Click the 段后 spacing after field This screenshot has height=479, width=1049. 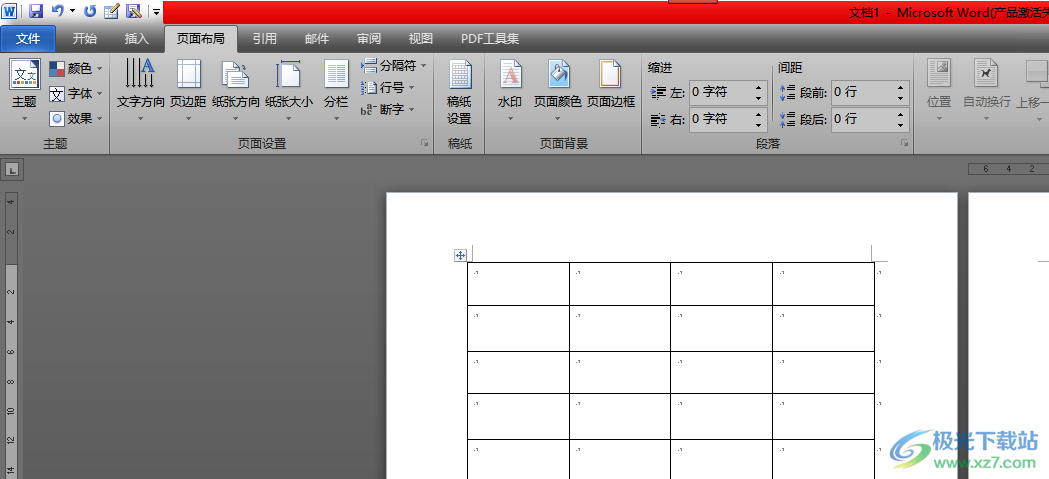pos(862,119)
